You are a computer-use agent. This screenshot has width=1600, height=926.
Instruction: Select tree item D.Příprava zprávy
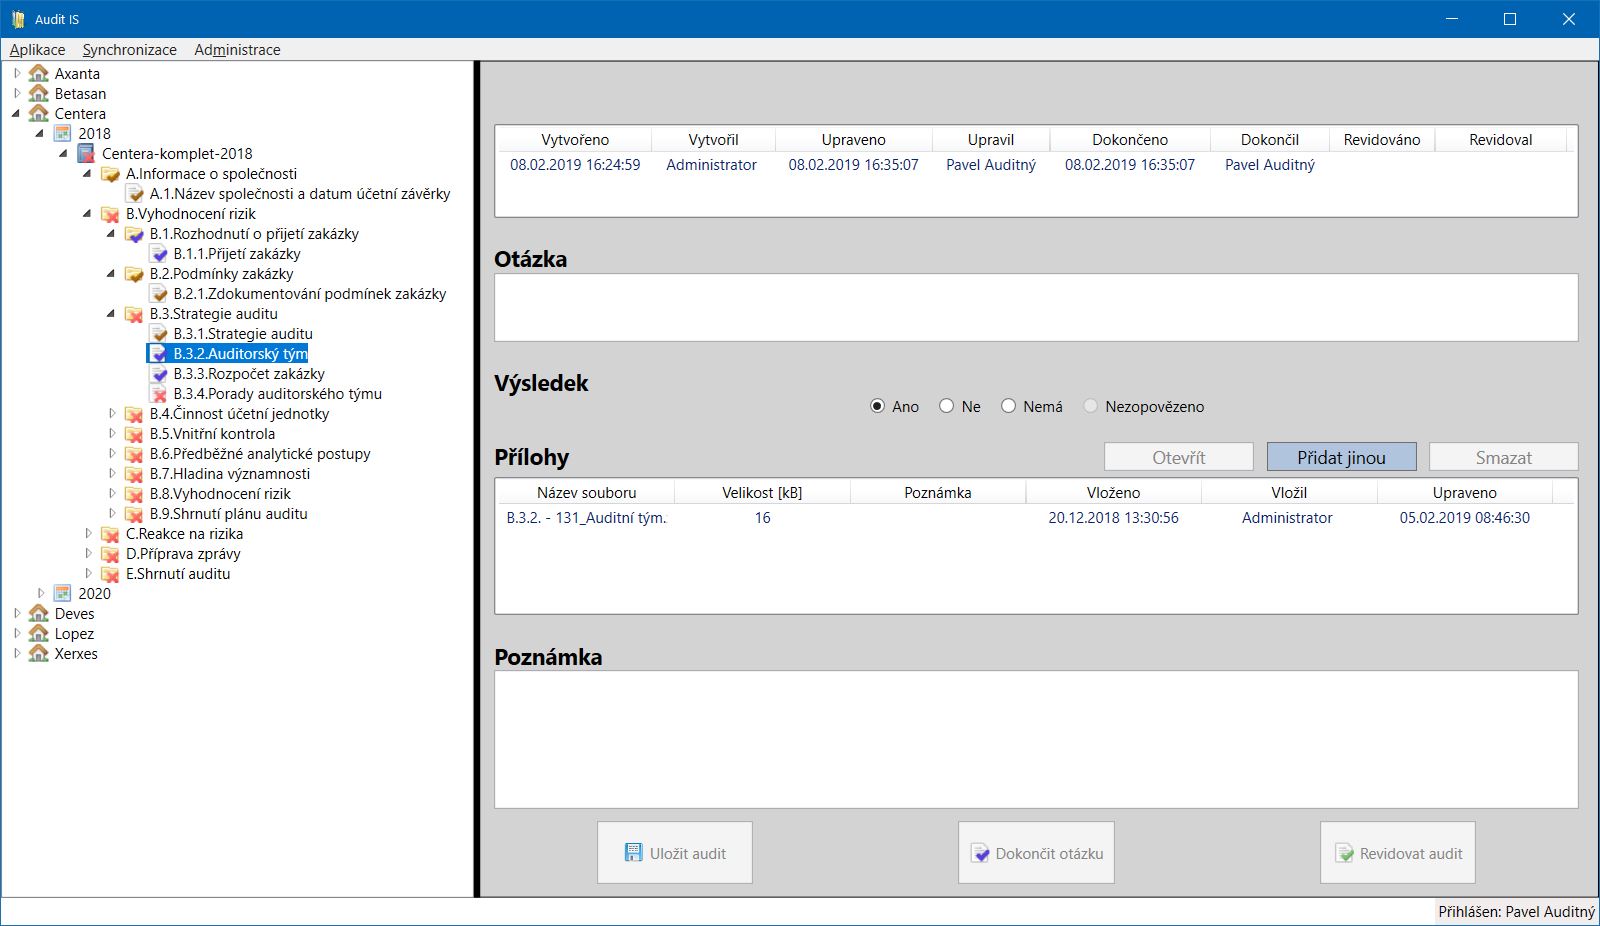click(183, 554)
